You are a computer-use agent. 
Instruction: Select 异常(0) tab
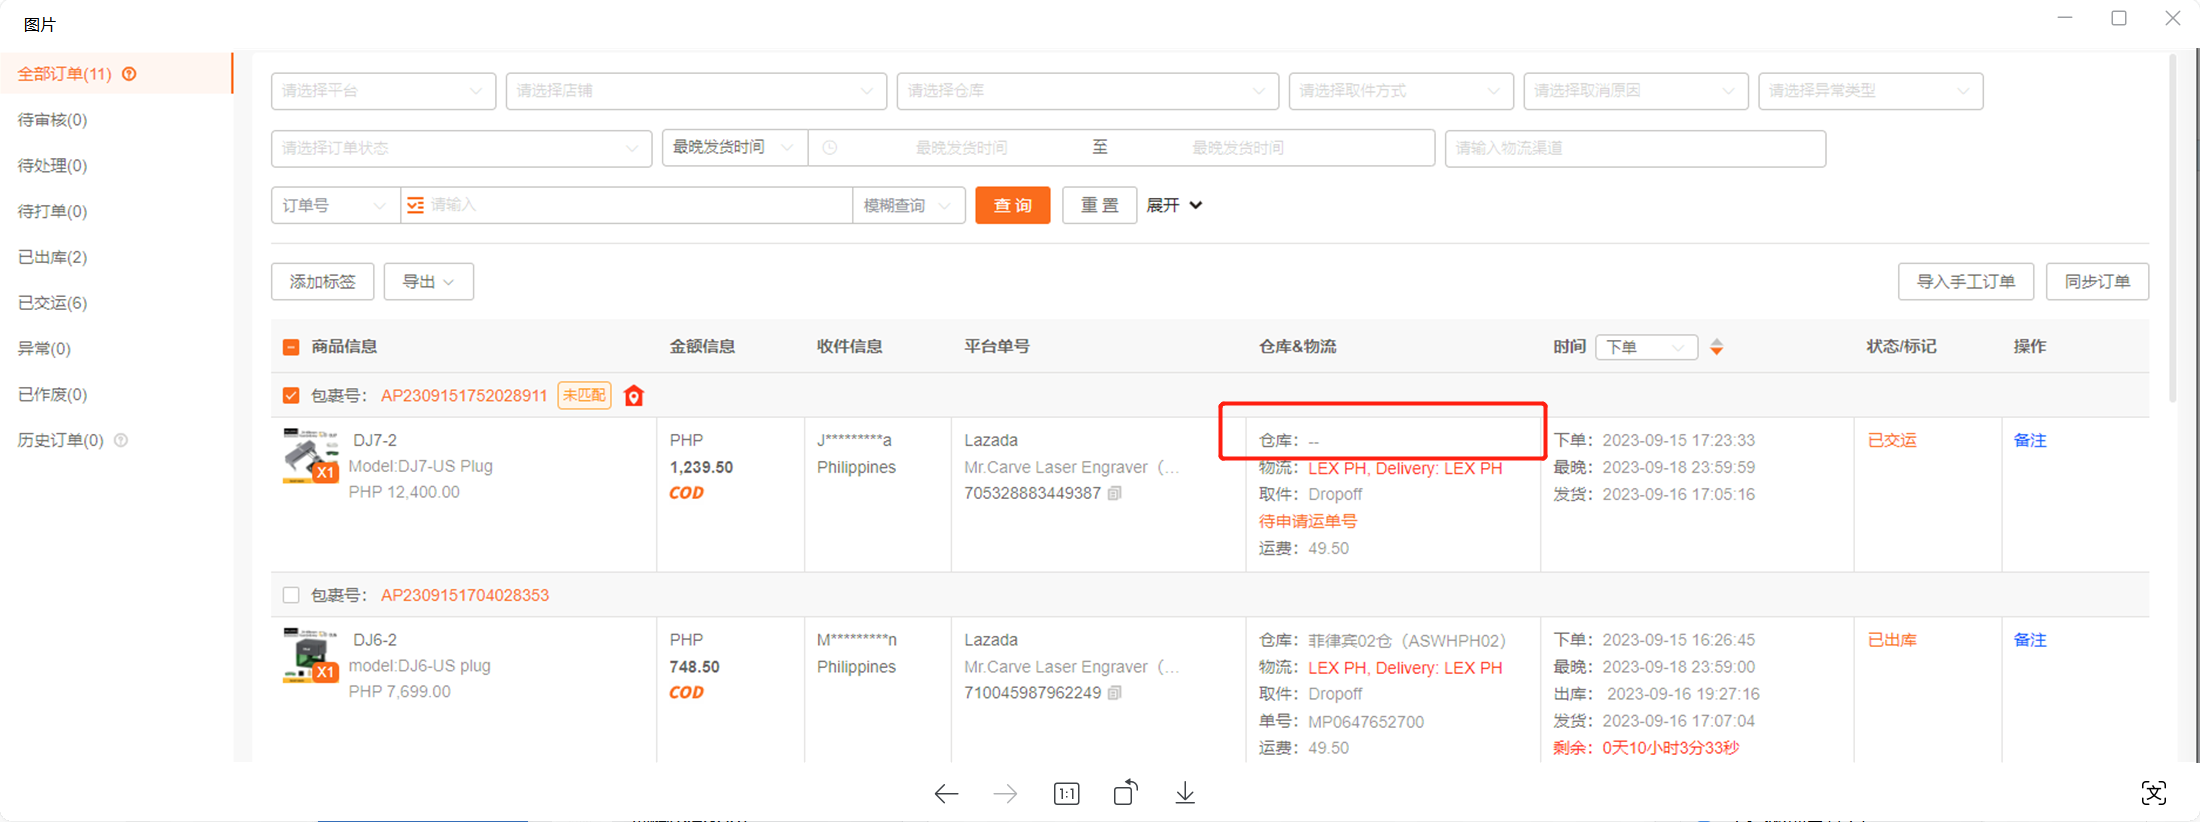tap(44, 349)
